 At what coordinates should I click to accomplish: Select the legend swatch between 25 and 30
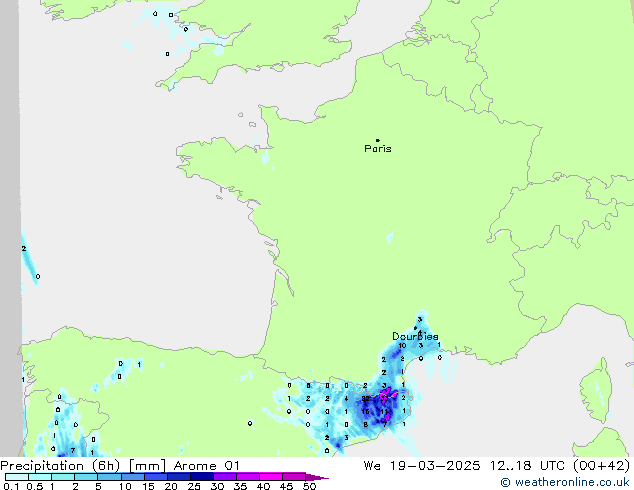pyautogui.click(x=201, y=477)
